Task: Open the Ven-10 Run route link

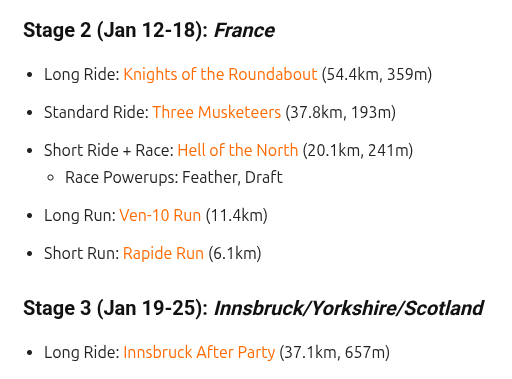Action: point(160,215)
